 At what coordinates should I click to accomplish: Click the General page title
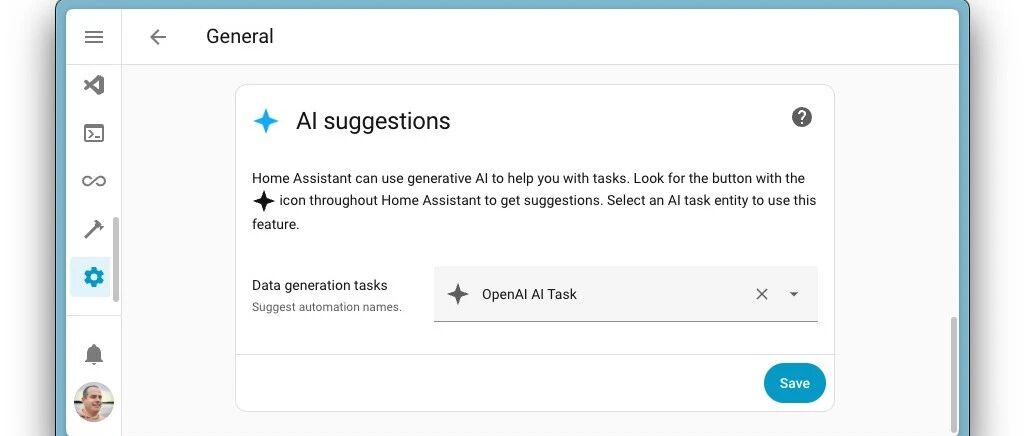click(240, 36)
